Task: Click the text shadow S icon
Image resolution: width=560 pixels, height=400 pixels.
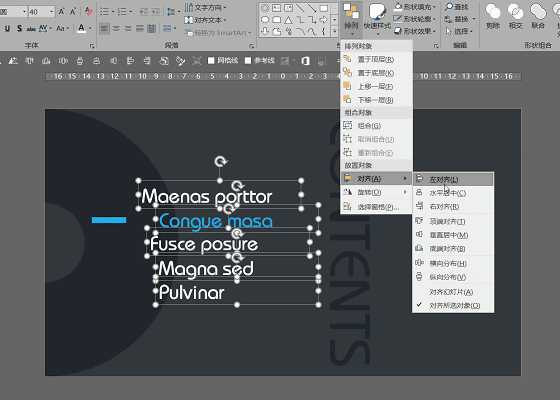Action: point(19,28)
